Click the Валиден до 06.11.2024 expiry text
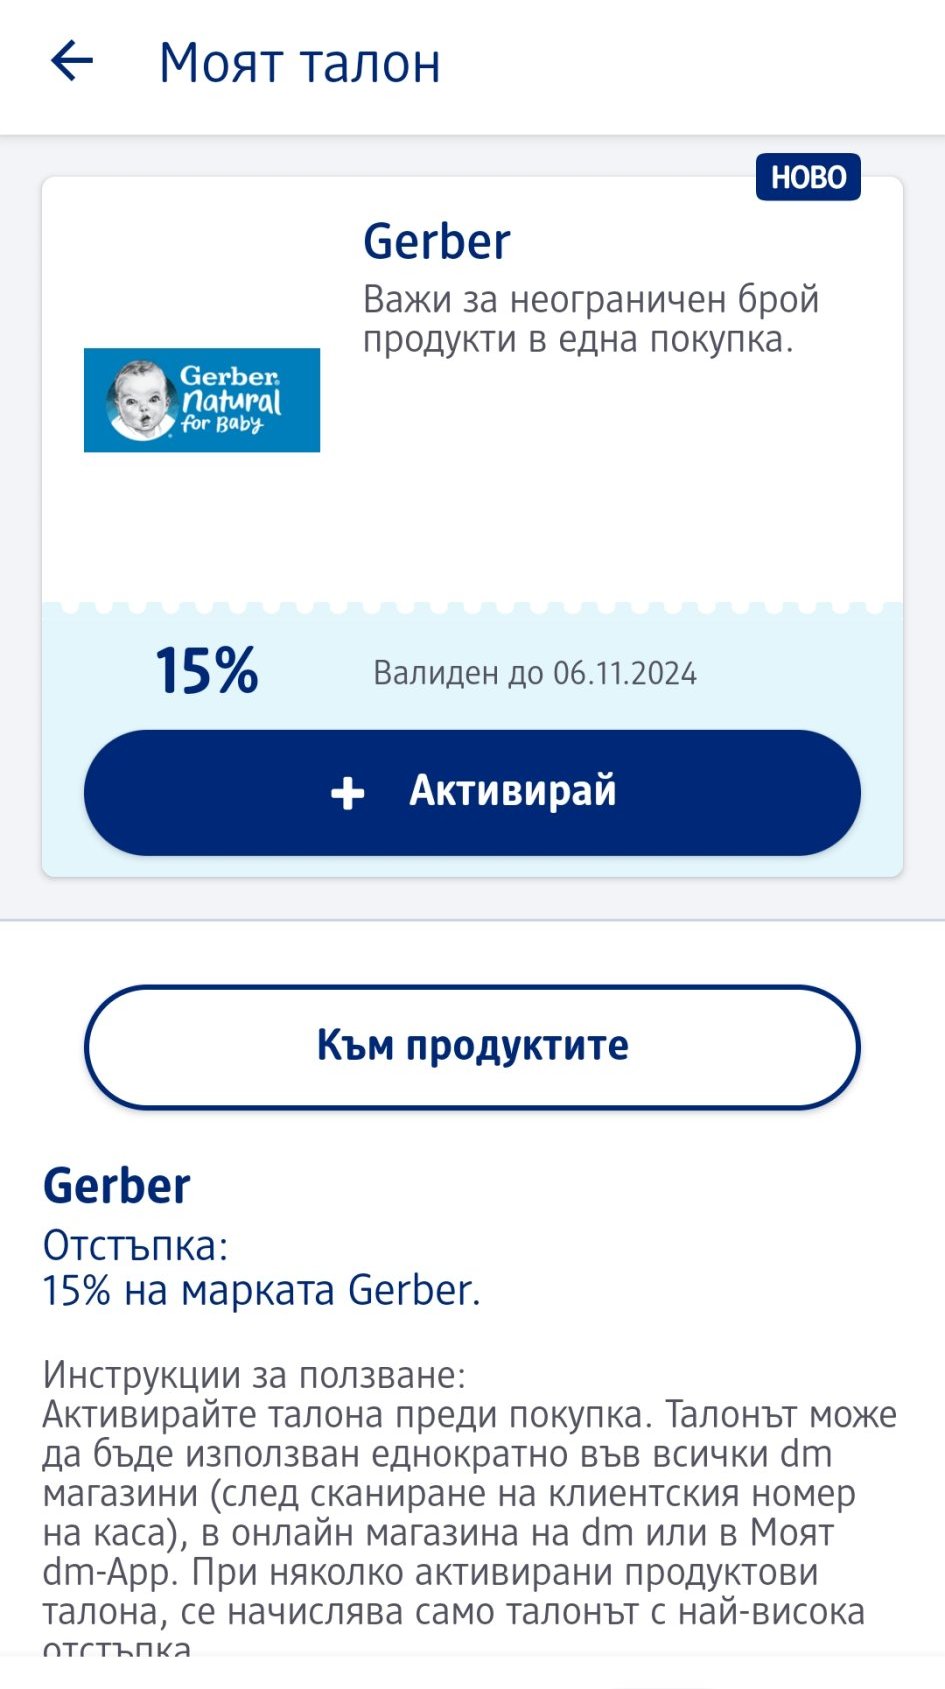The height and width of the screenshot is (1689, 945). tap(535, 673)
